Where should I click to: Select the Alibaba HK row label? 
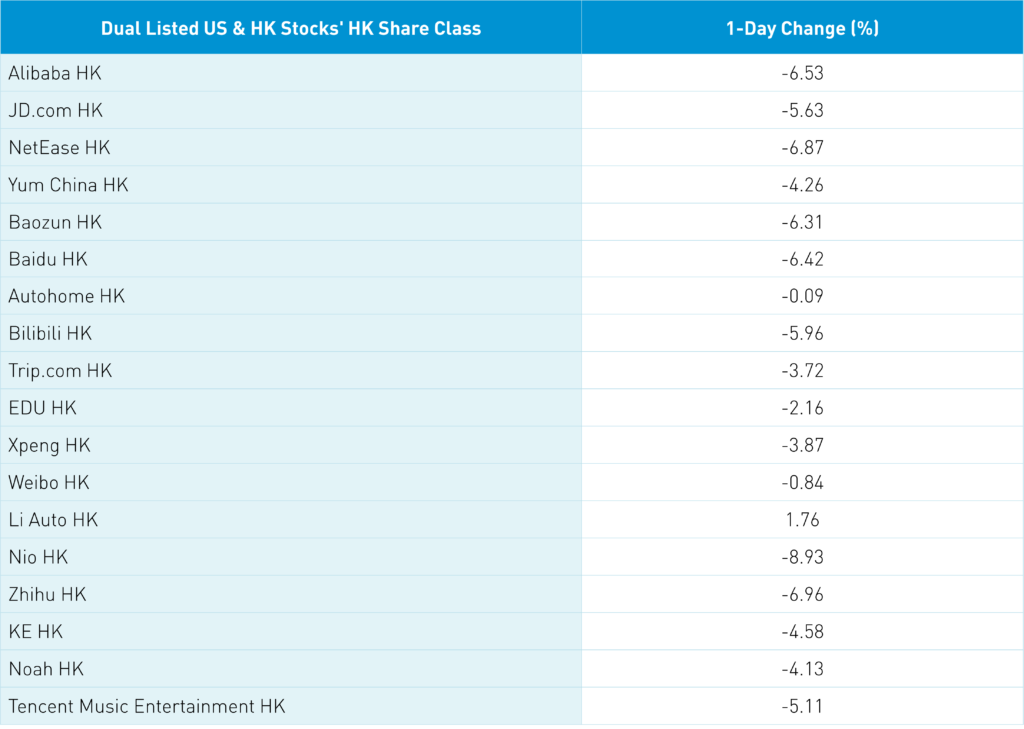pyautogui.click(x=55, y=73)
